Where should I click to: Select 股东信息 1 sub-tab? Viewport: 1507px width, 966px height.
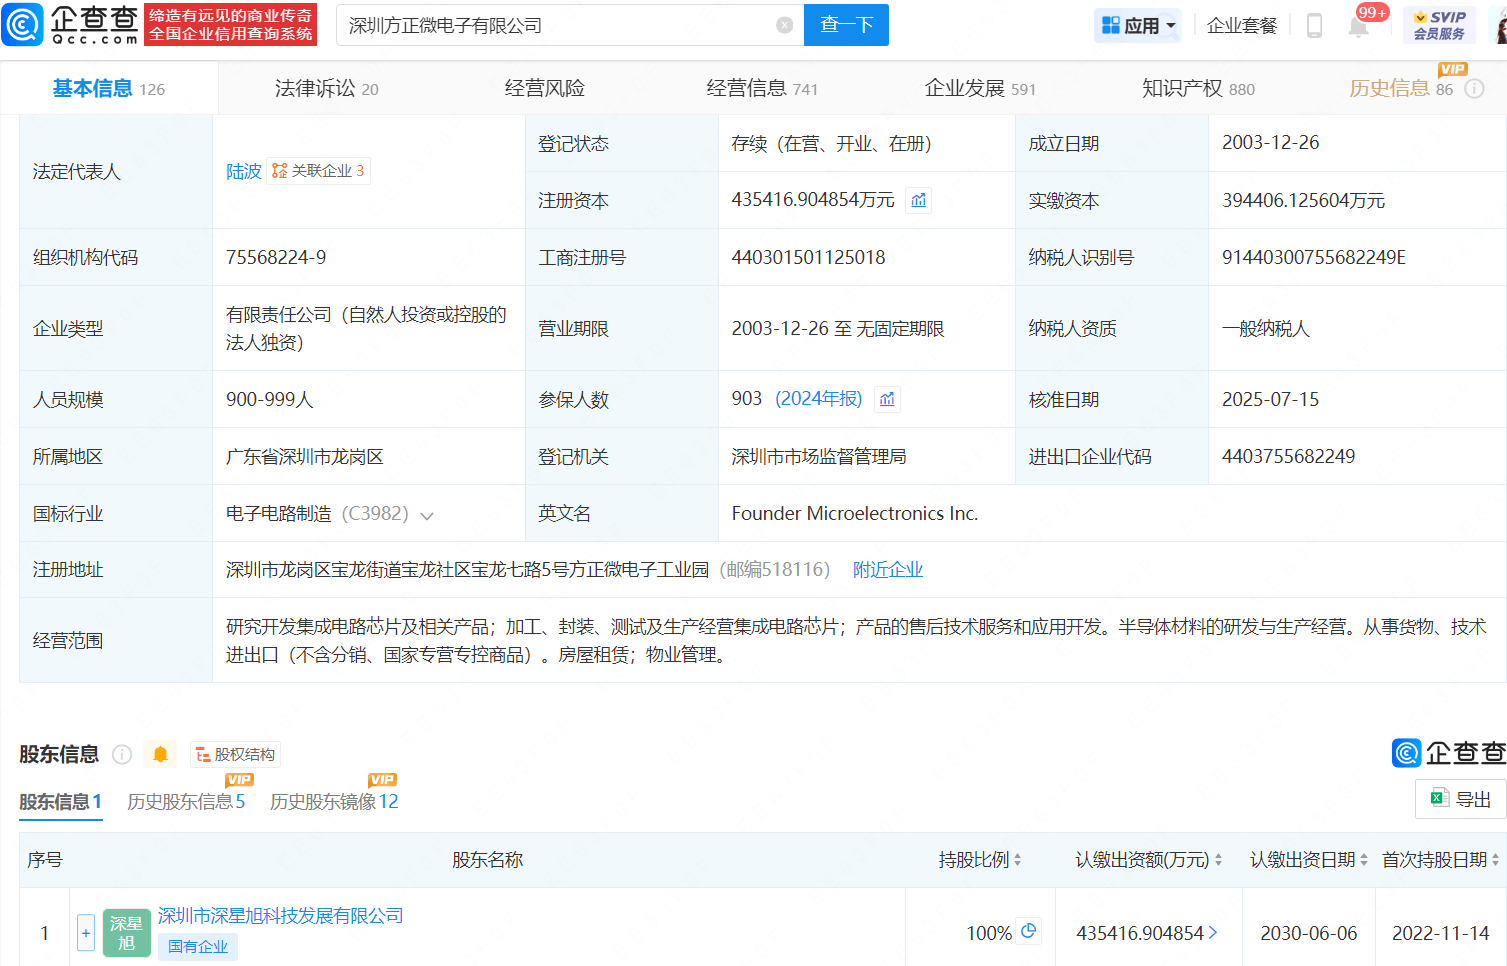[60, 802]
